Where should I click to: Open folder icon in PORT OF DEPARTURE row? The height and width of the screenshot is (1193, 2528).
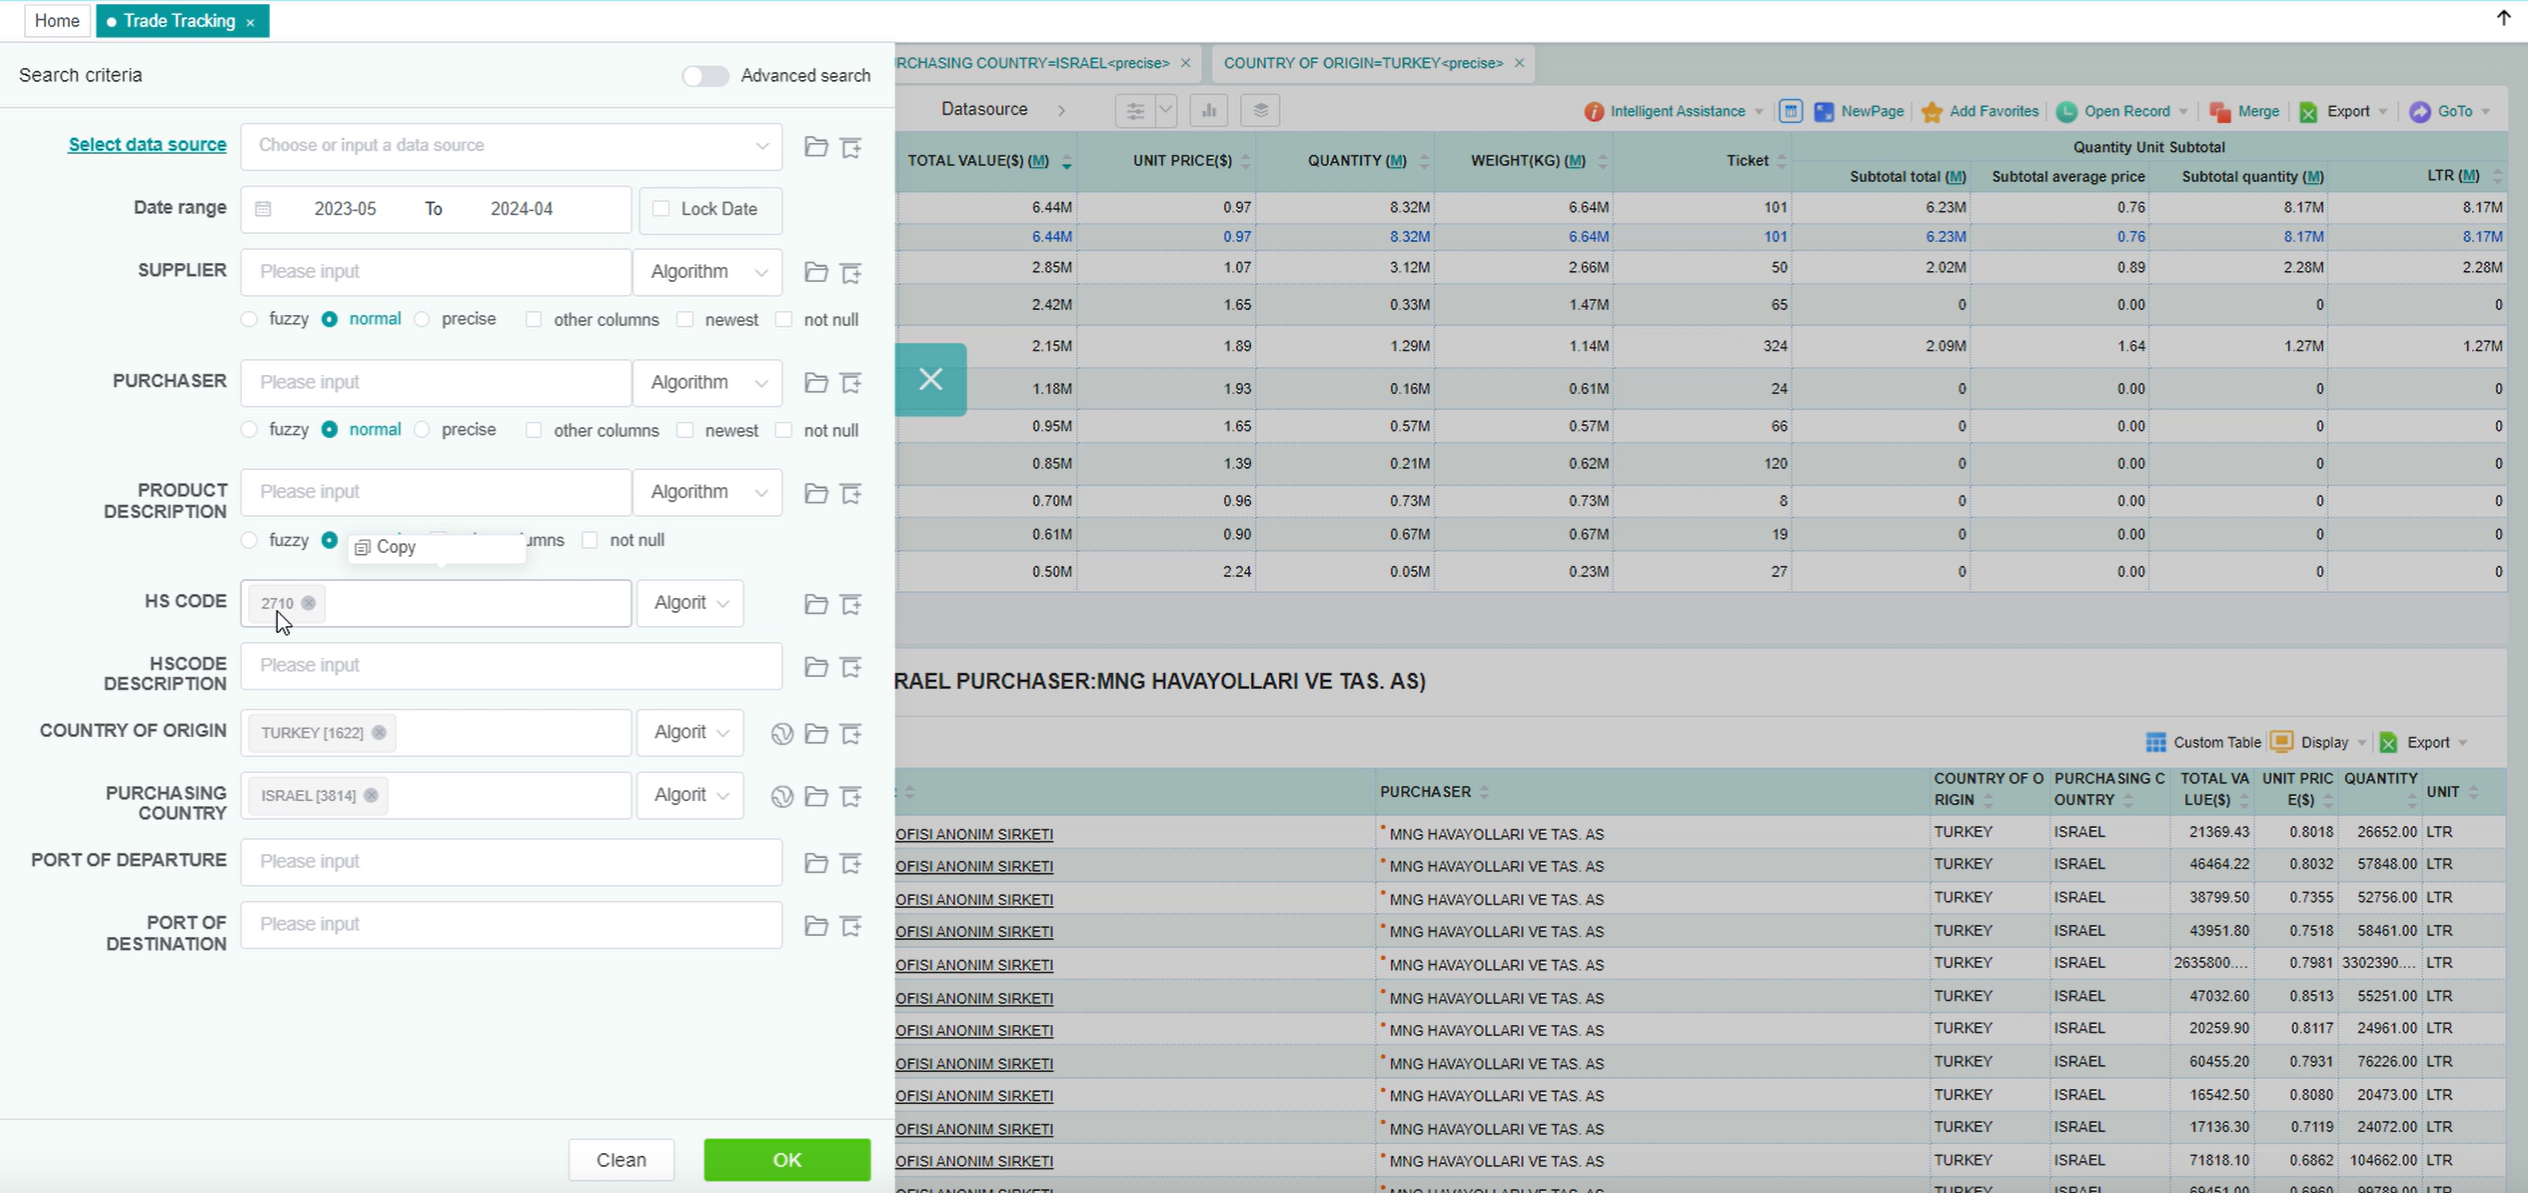pyautogui.click(x=816, y=863)
